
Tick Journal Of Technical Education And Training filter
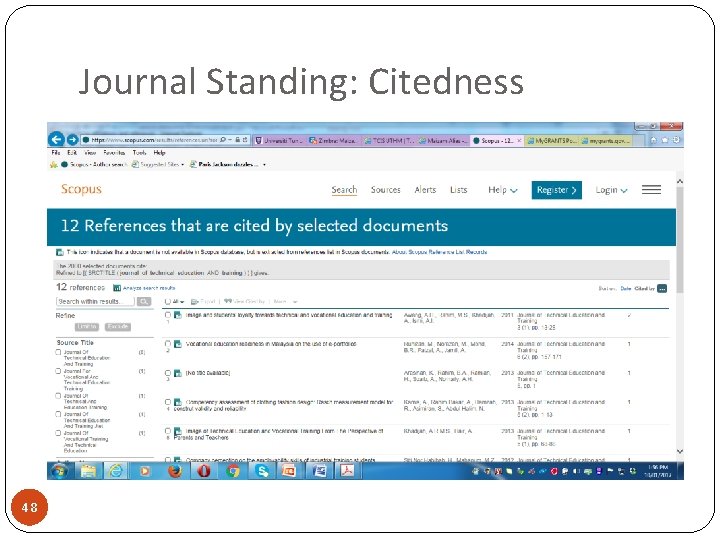[x=58, y=352]
